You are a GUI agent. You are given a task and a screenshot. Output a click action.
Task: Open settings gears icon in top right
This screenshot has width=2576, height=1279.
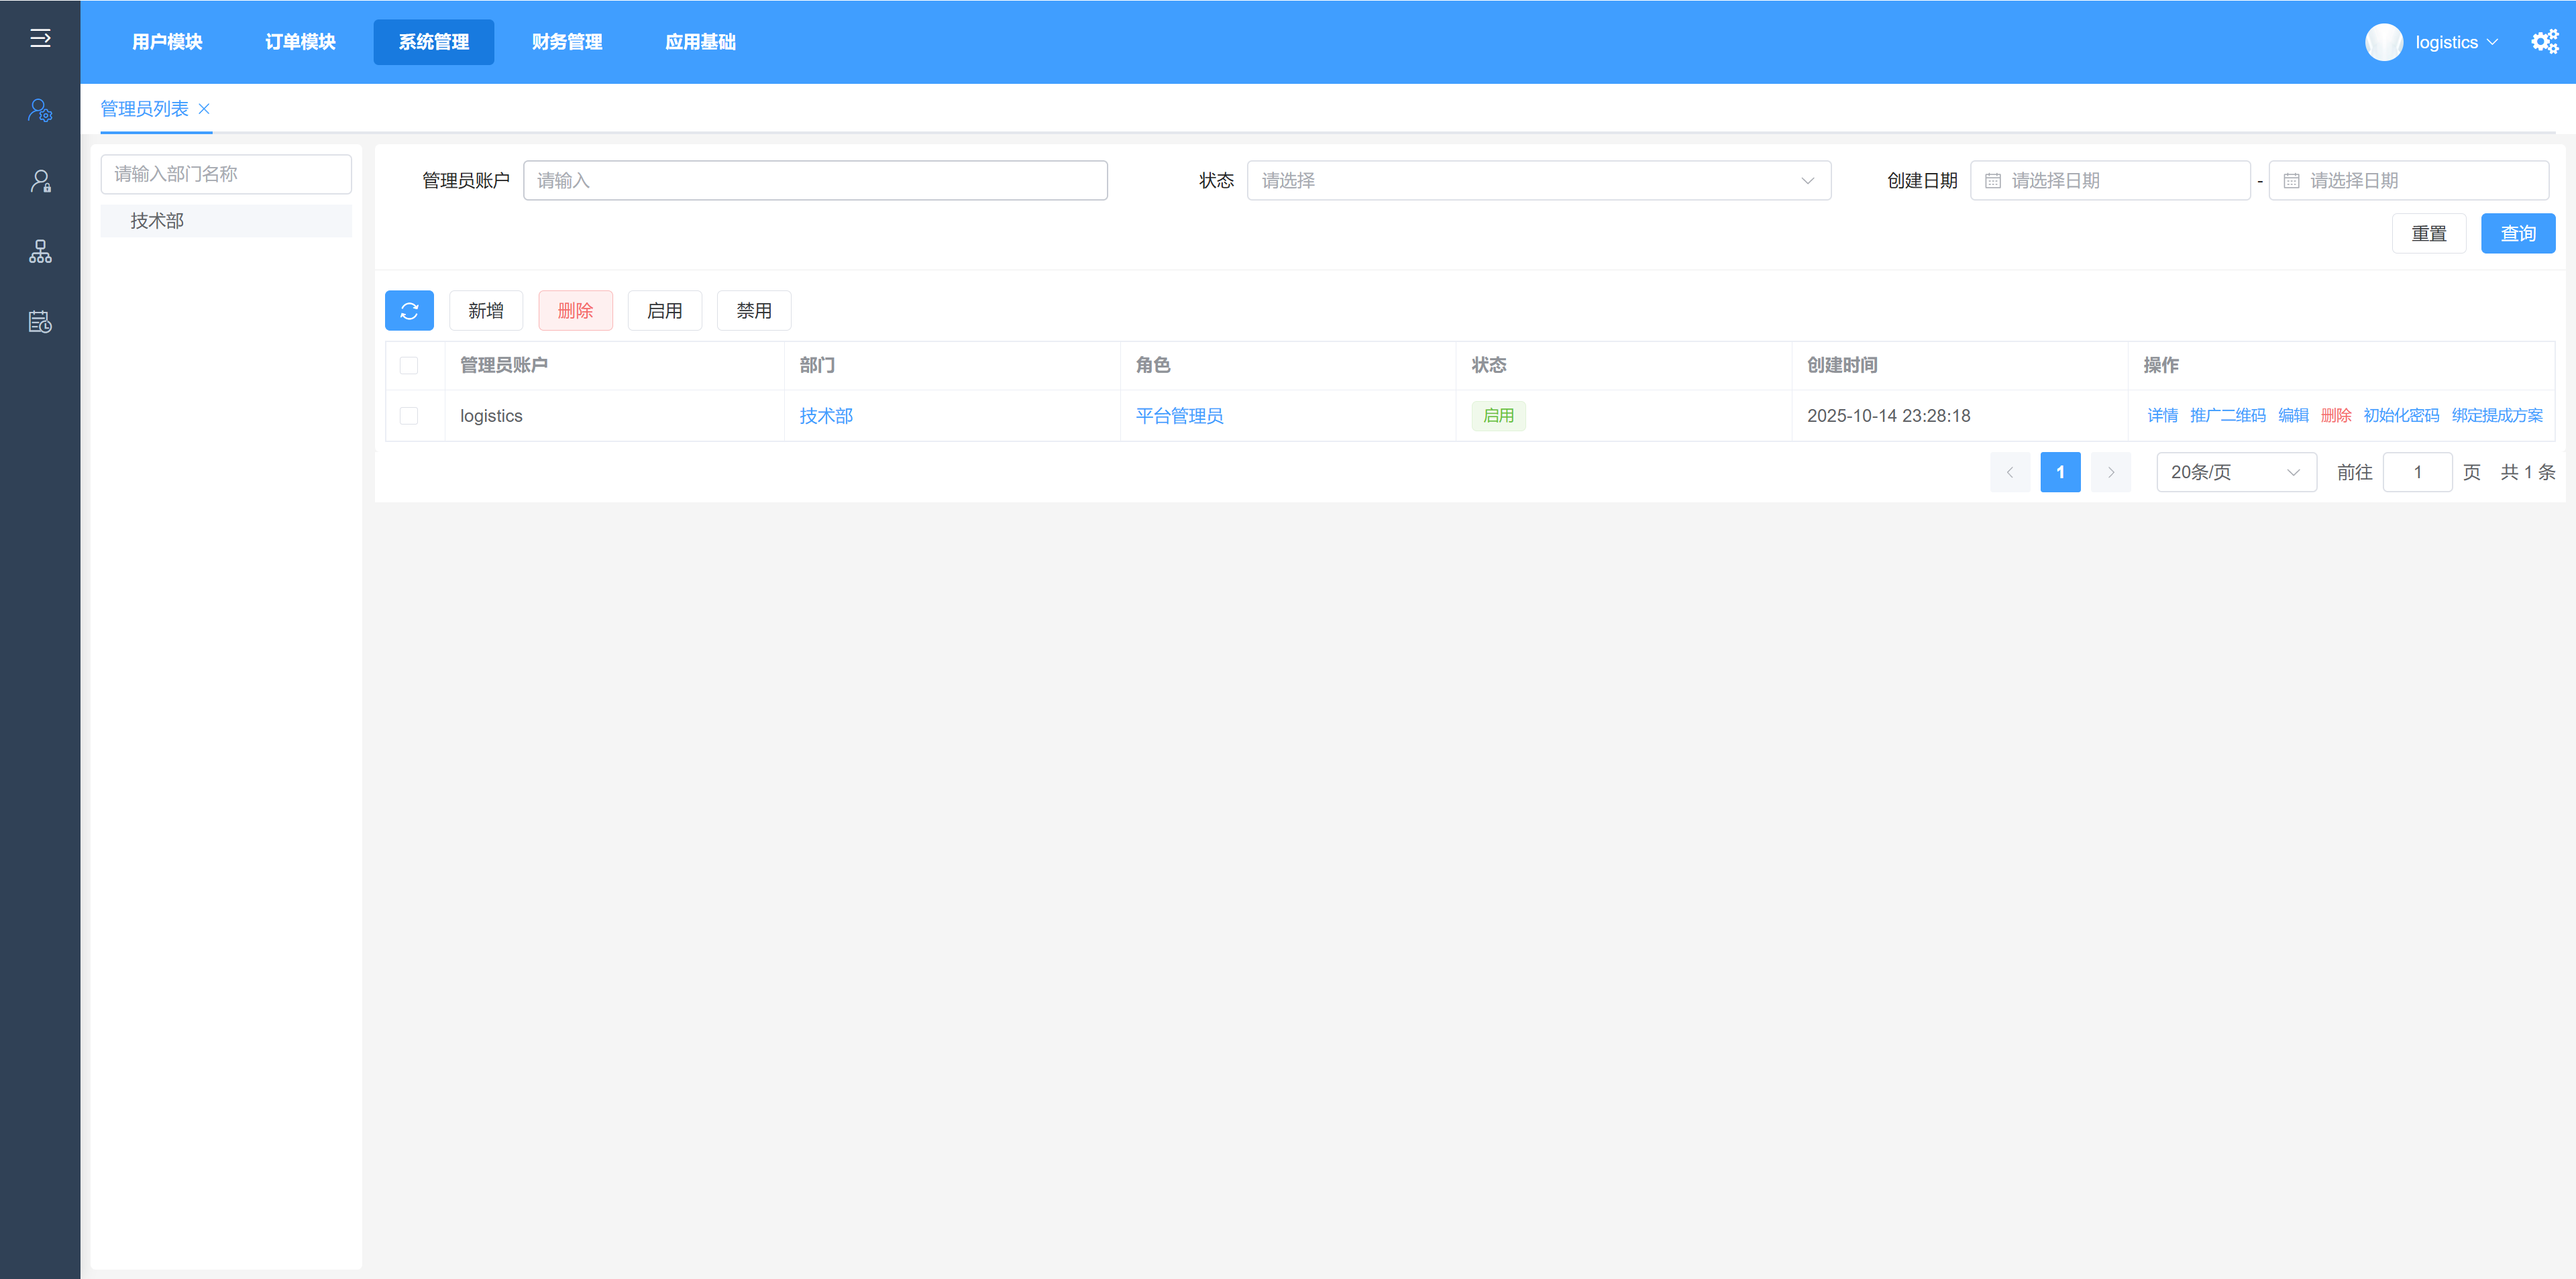pos(2544,42)
